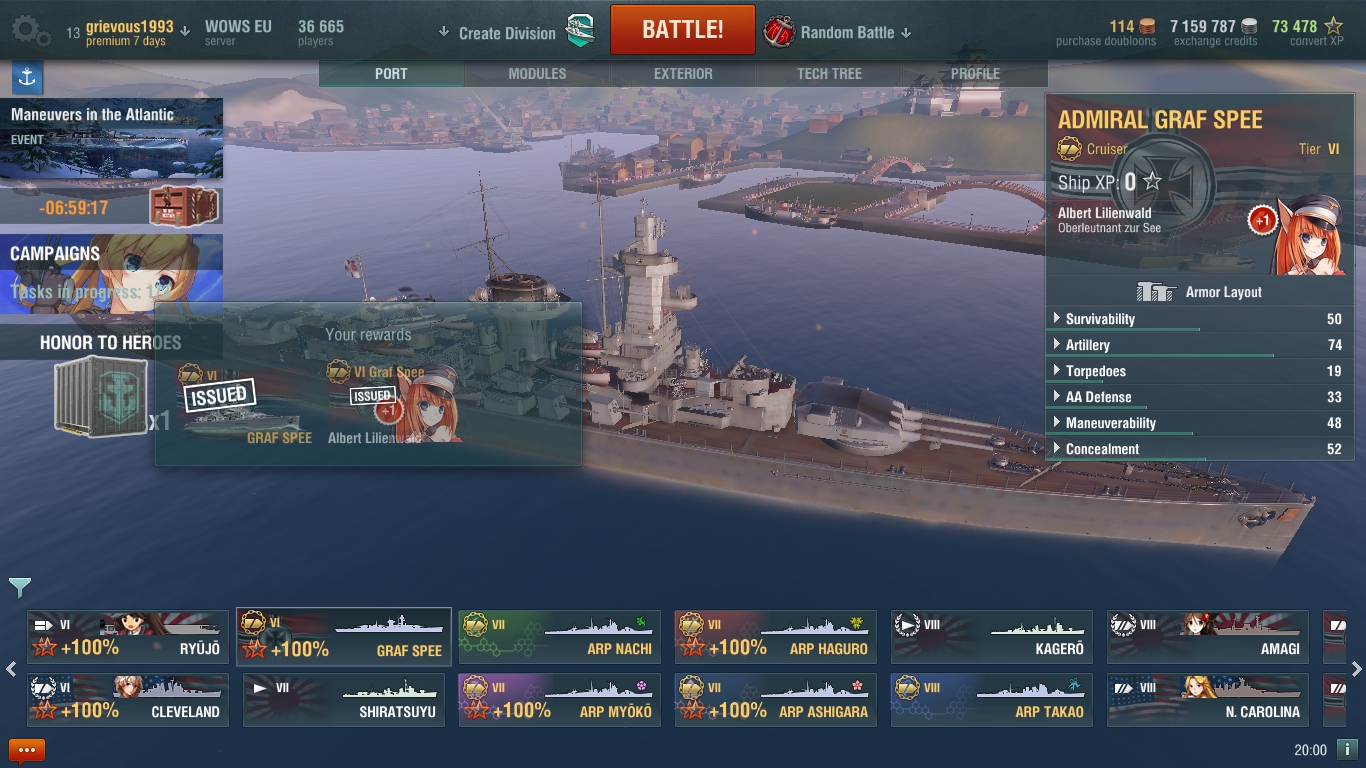Image resolution: width=1366 pixels, height=768 pixels.
Task: Open the CAMPAIGNS panel
Action: click(x=111, y=273)
